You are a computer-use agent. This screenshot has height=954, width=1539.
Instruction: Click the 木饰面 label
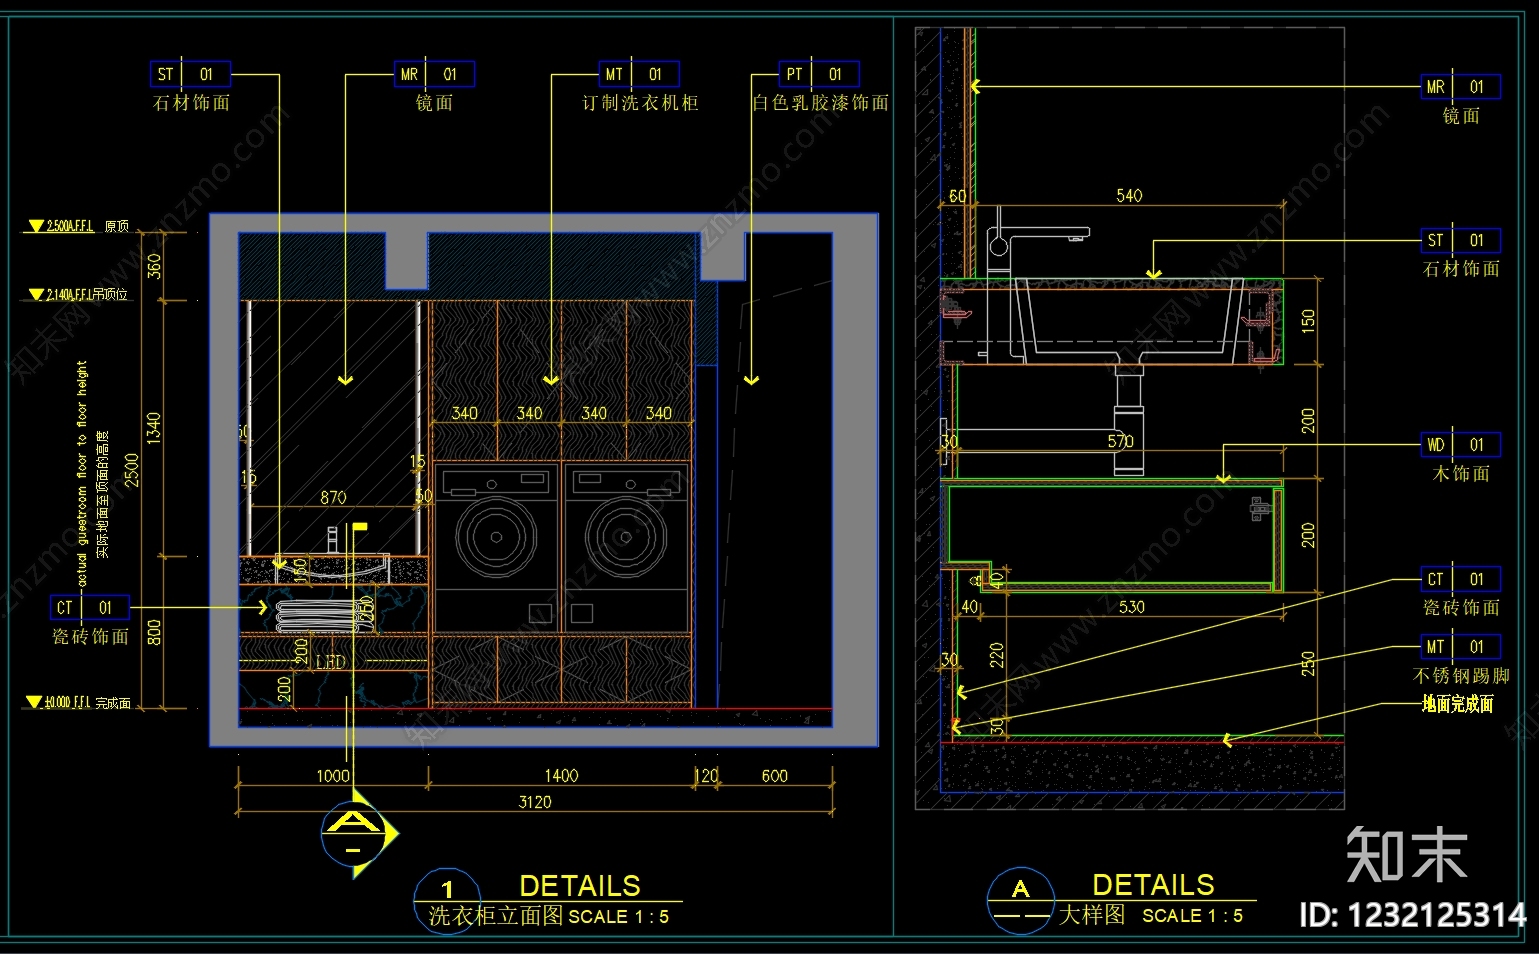1461,474
